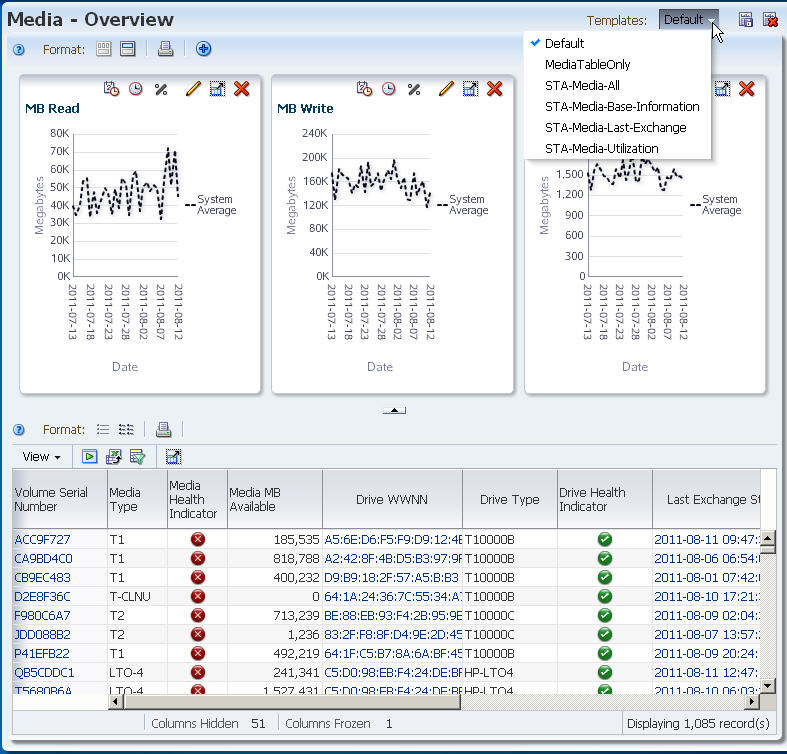Choose STA-Media-All template

point(582,85)
